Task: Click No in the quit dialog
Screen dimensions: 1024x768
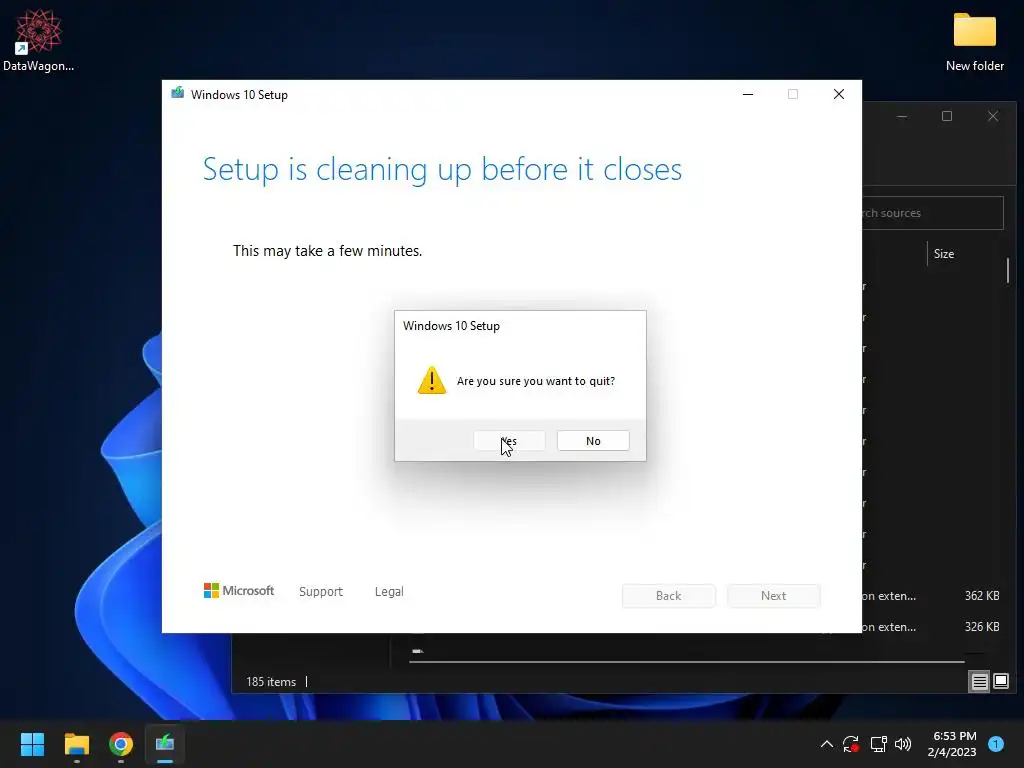Action: click(x=593, y=441)
